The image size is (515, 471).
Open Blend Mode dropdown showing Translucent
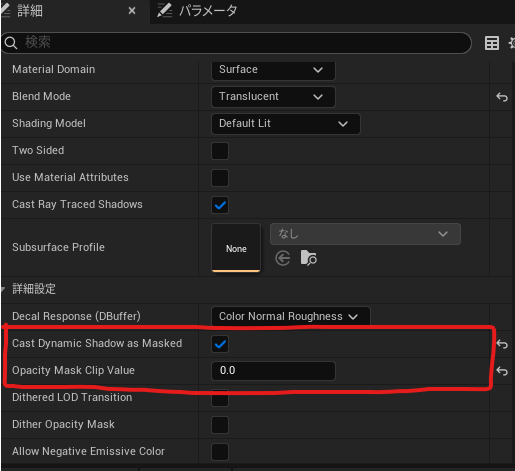point(273,97)
